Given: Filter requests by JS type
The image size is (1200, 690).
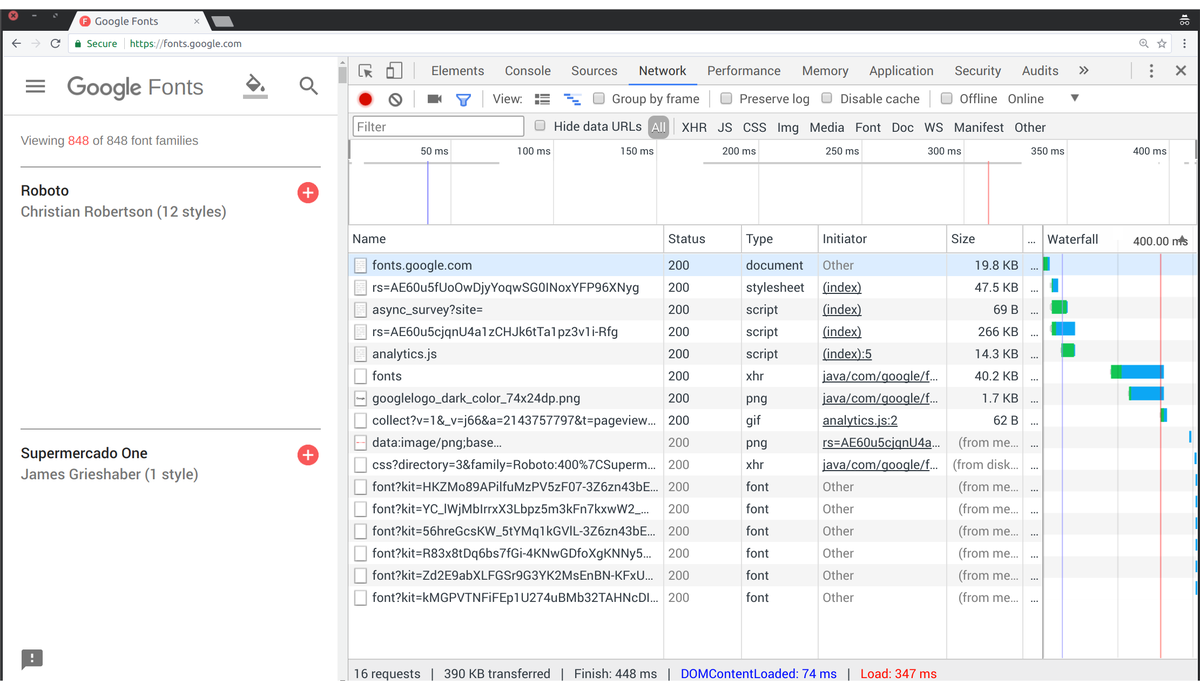Looking at the screenshot, I should tap(725, 127).
